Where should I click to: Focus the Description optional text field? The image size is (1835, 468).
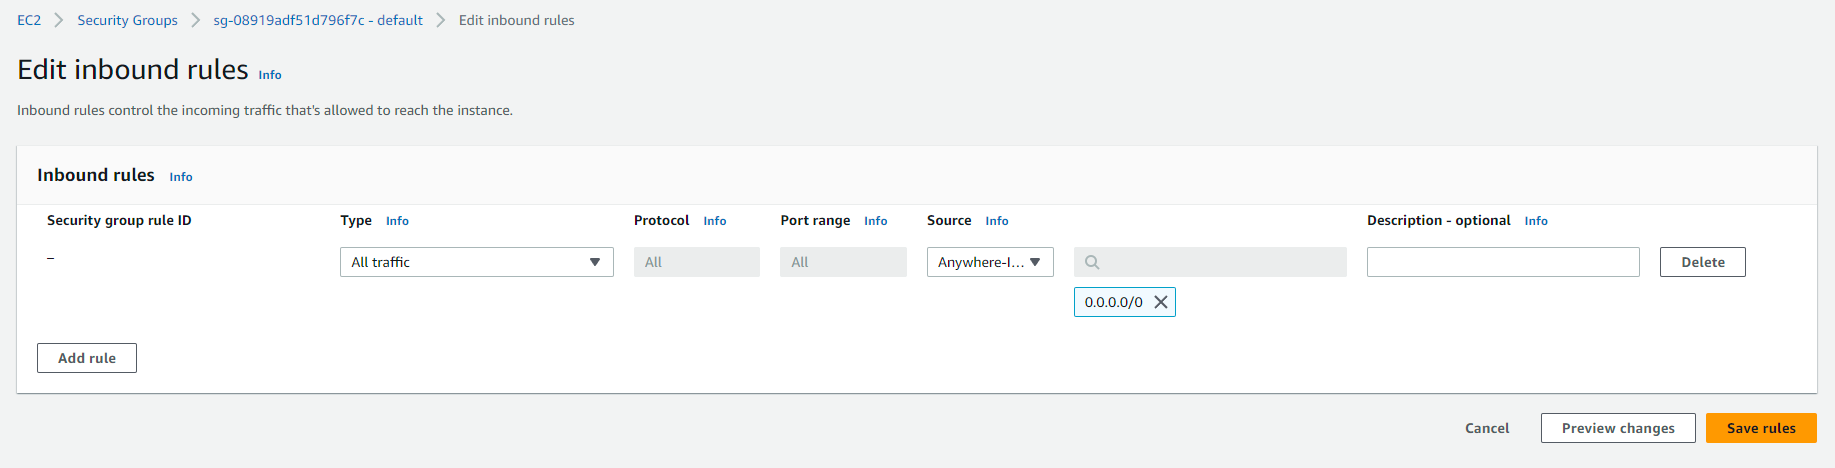tap(1502, 262)
